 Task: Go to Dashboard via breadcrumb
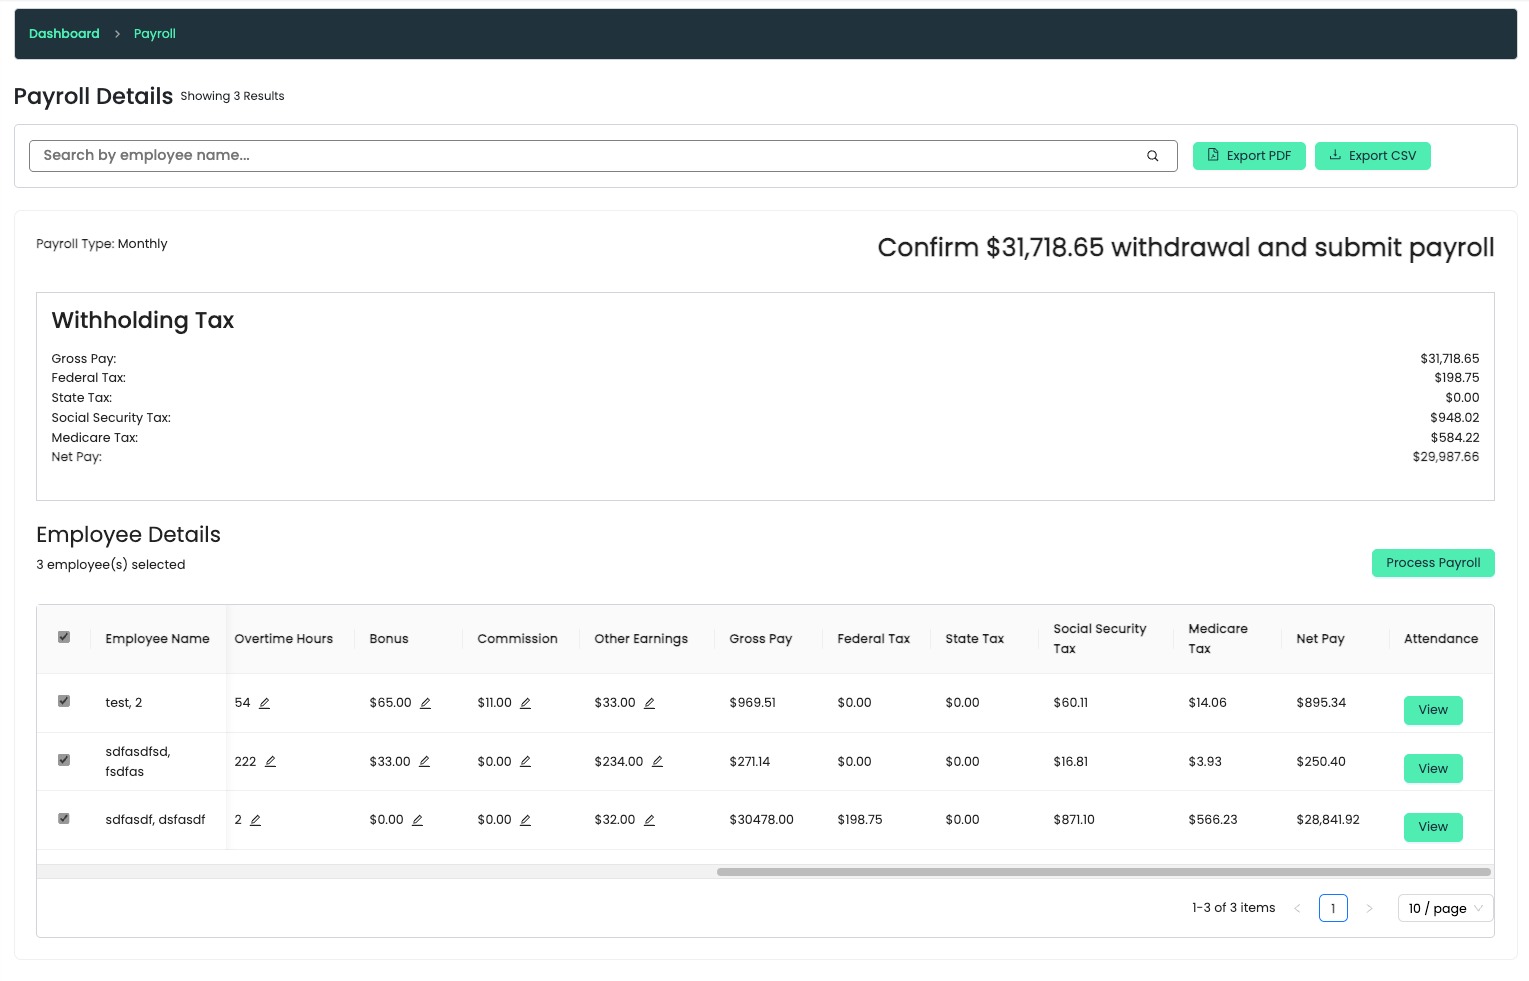[x=64, y=33]
